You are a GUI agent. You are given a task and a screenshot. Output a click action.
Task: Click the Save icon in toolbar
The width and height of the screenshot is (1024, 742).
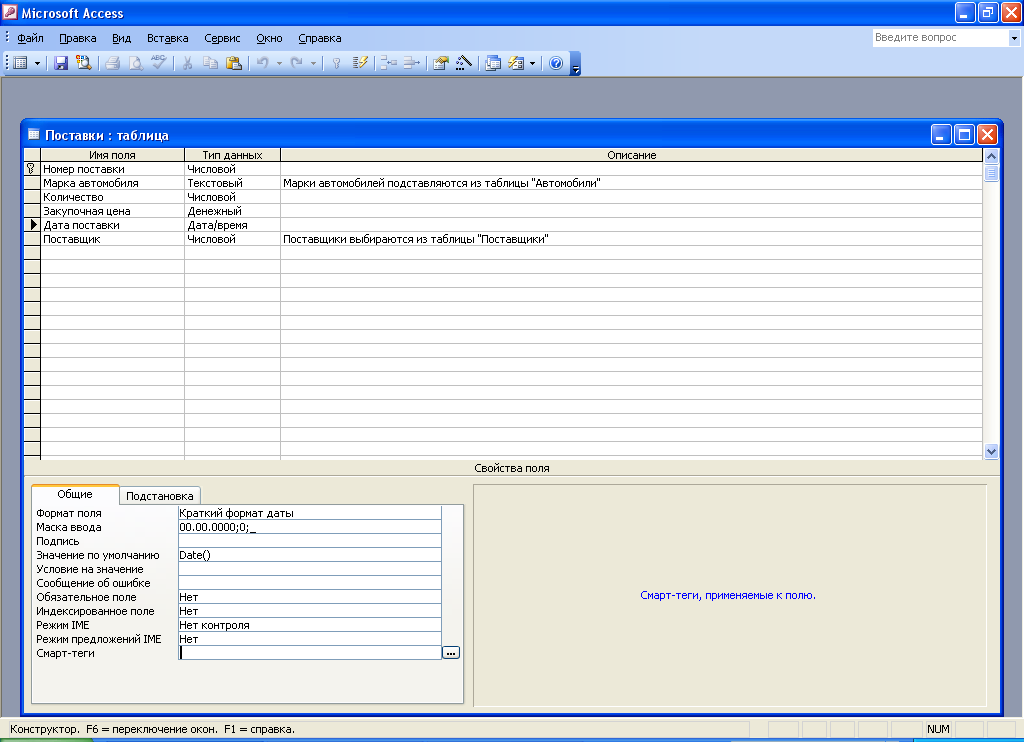pos(61,63)
